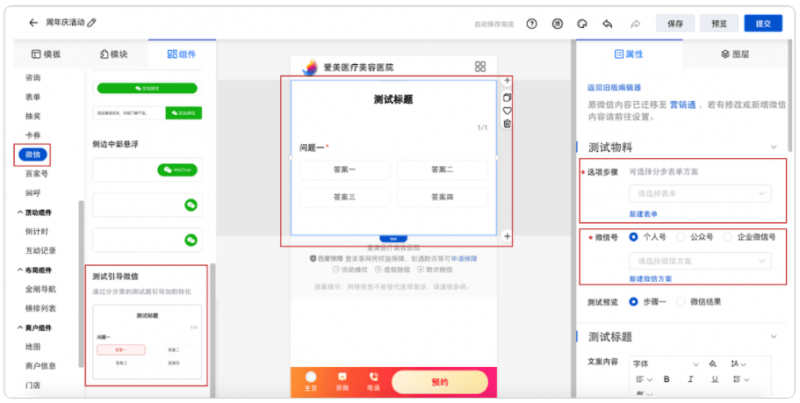Open the 请选择表单 dropdown
Image resolution: width=800 pixels, height=403 pixels.
point(700,194)
